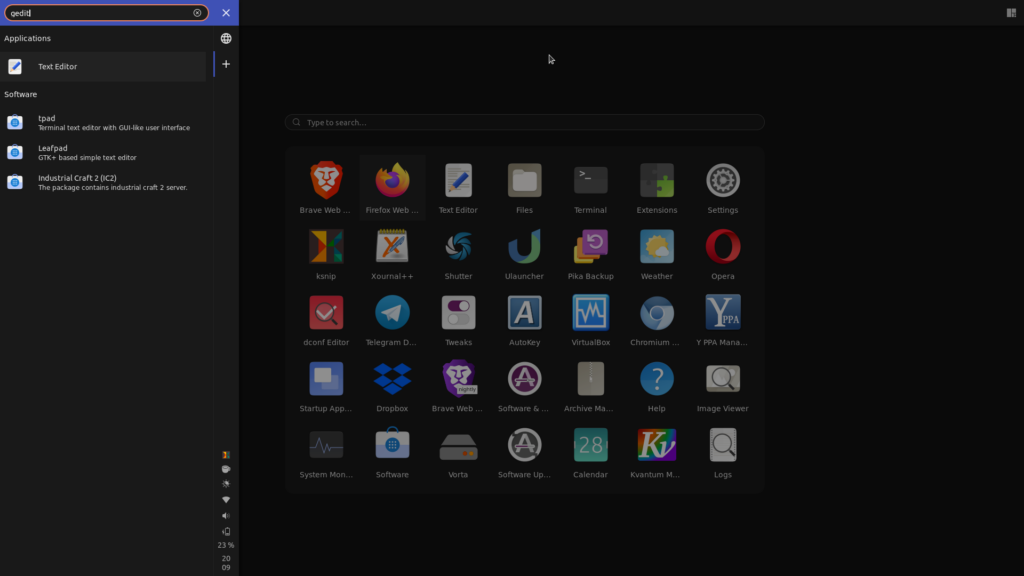The image size is (1024, 576).
Task: Open the dconf Editor app
Action: 326,313
